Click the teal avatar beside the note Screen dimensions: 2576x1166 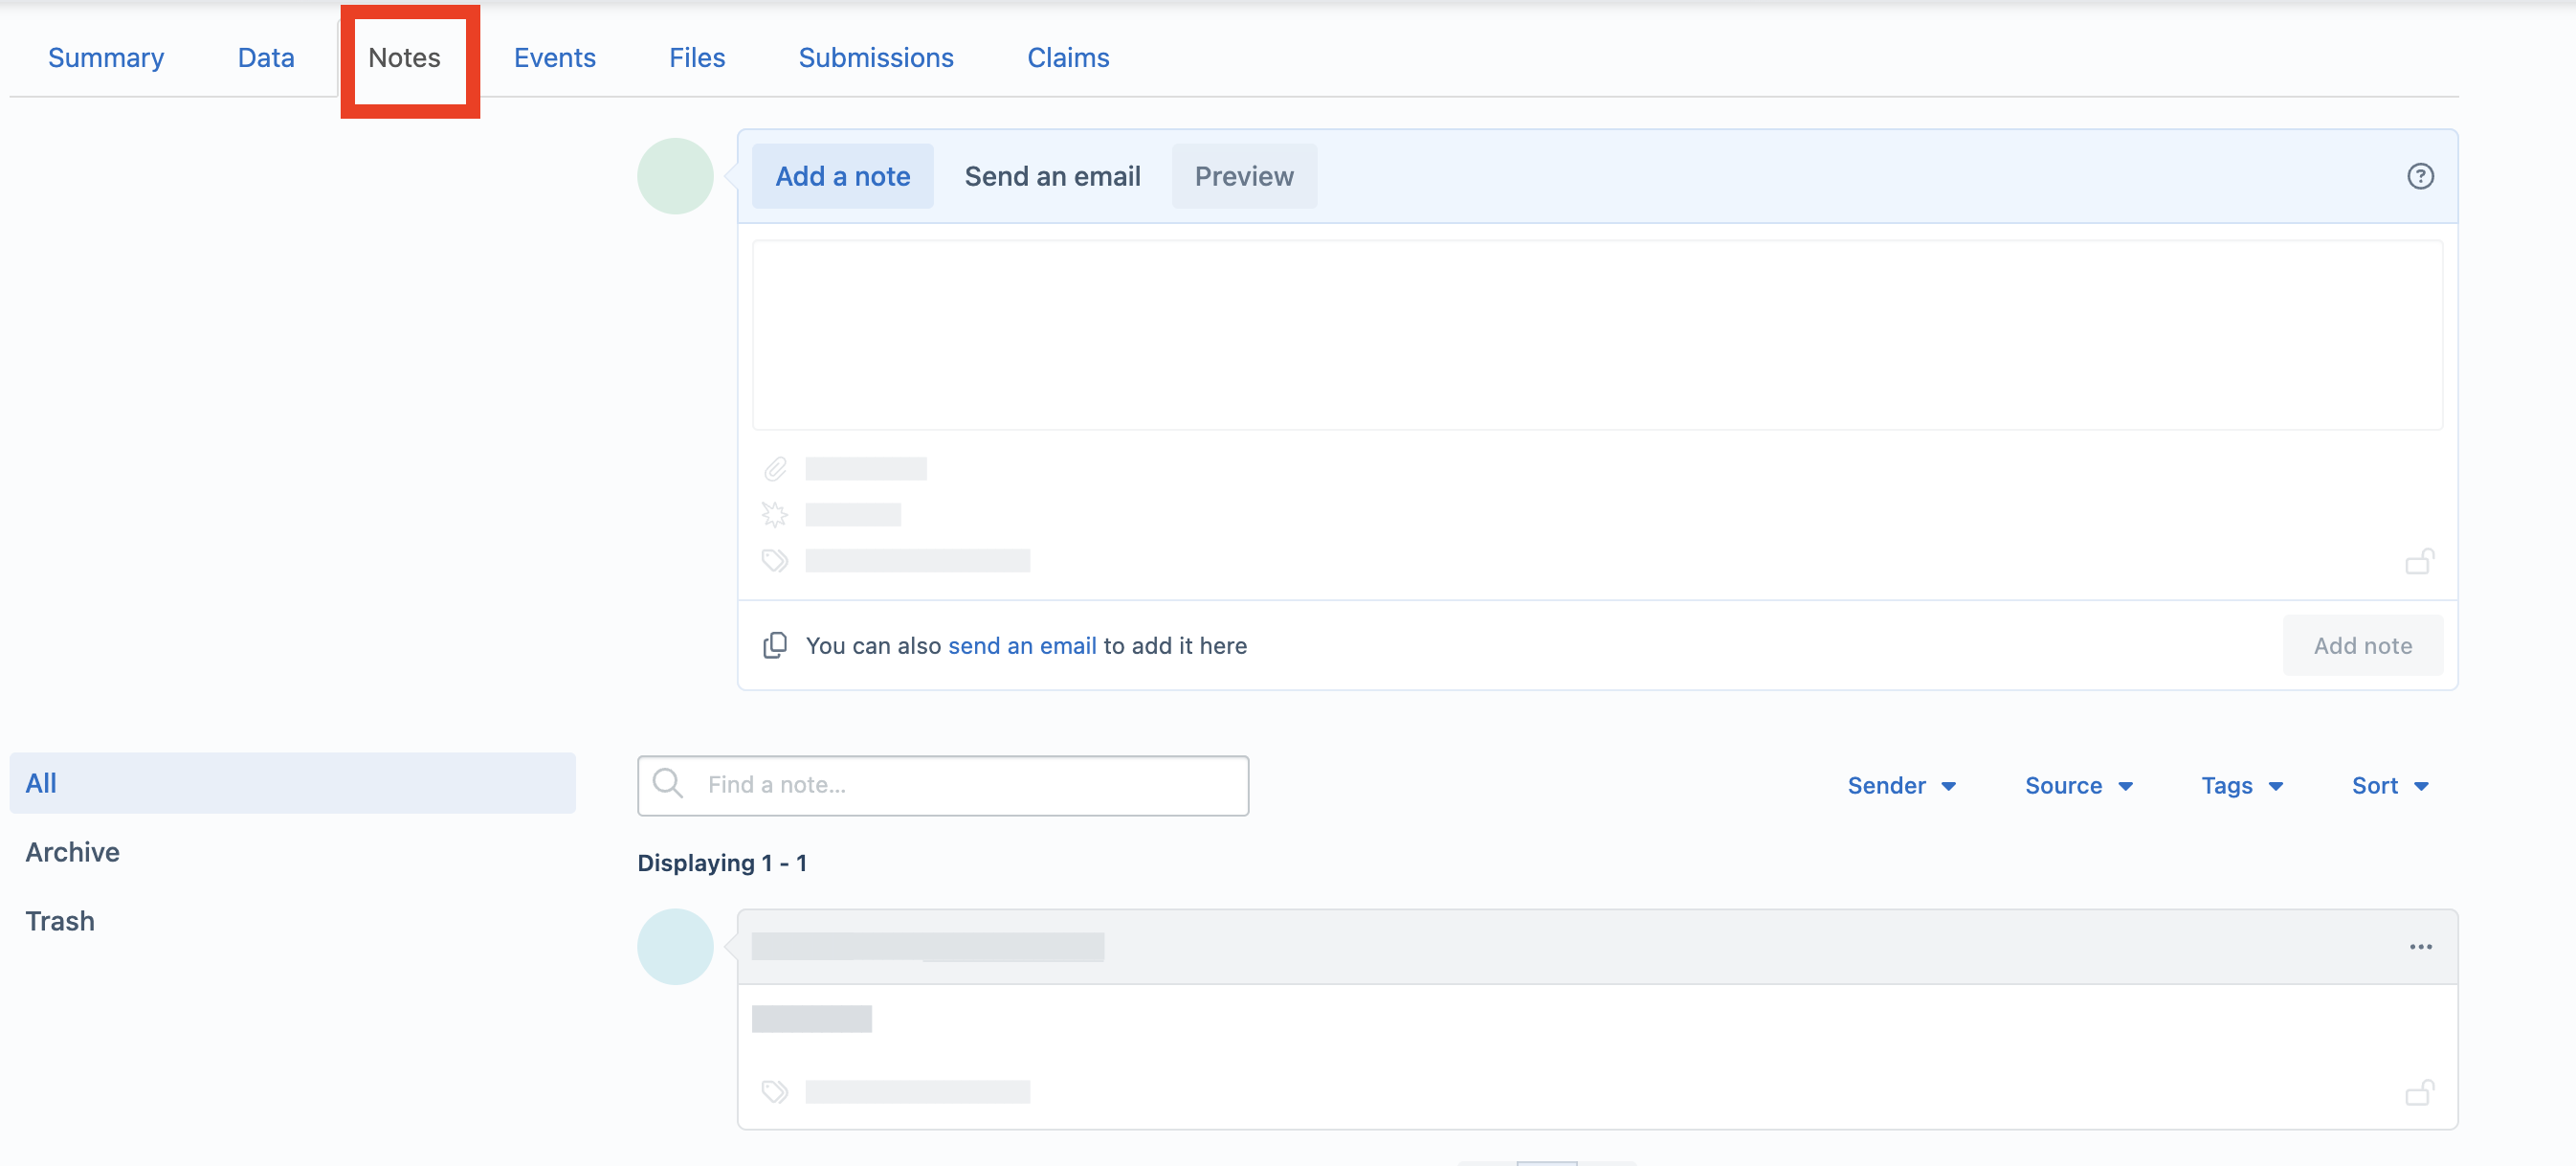point(675,946)
